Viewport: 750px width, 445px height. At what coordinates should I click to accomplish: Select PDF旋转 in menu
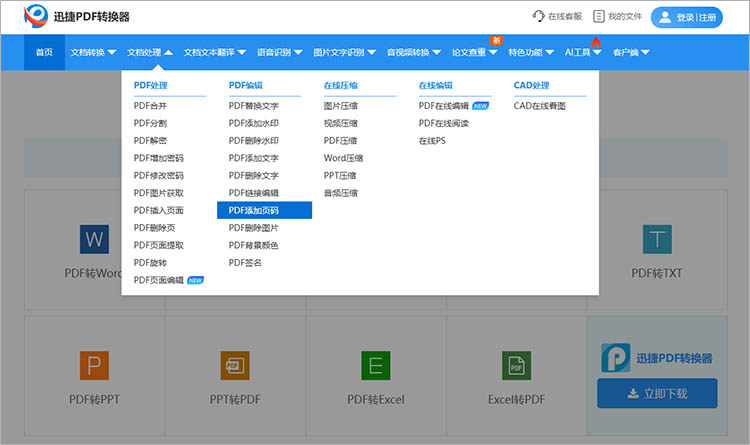pos(150,263)
